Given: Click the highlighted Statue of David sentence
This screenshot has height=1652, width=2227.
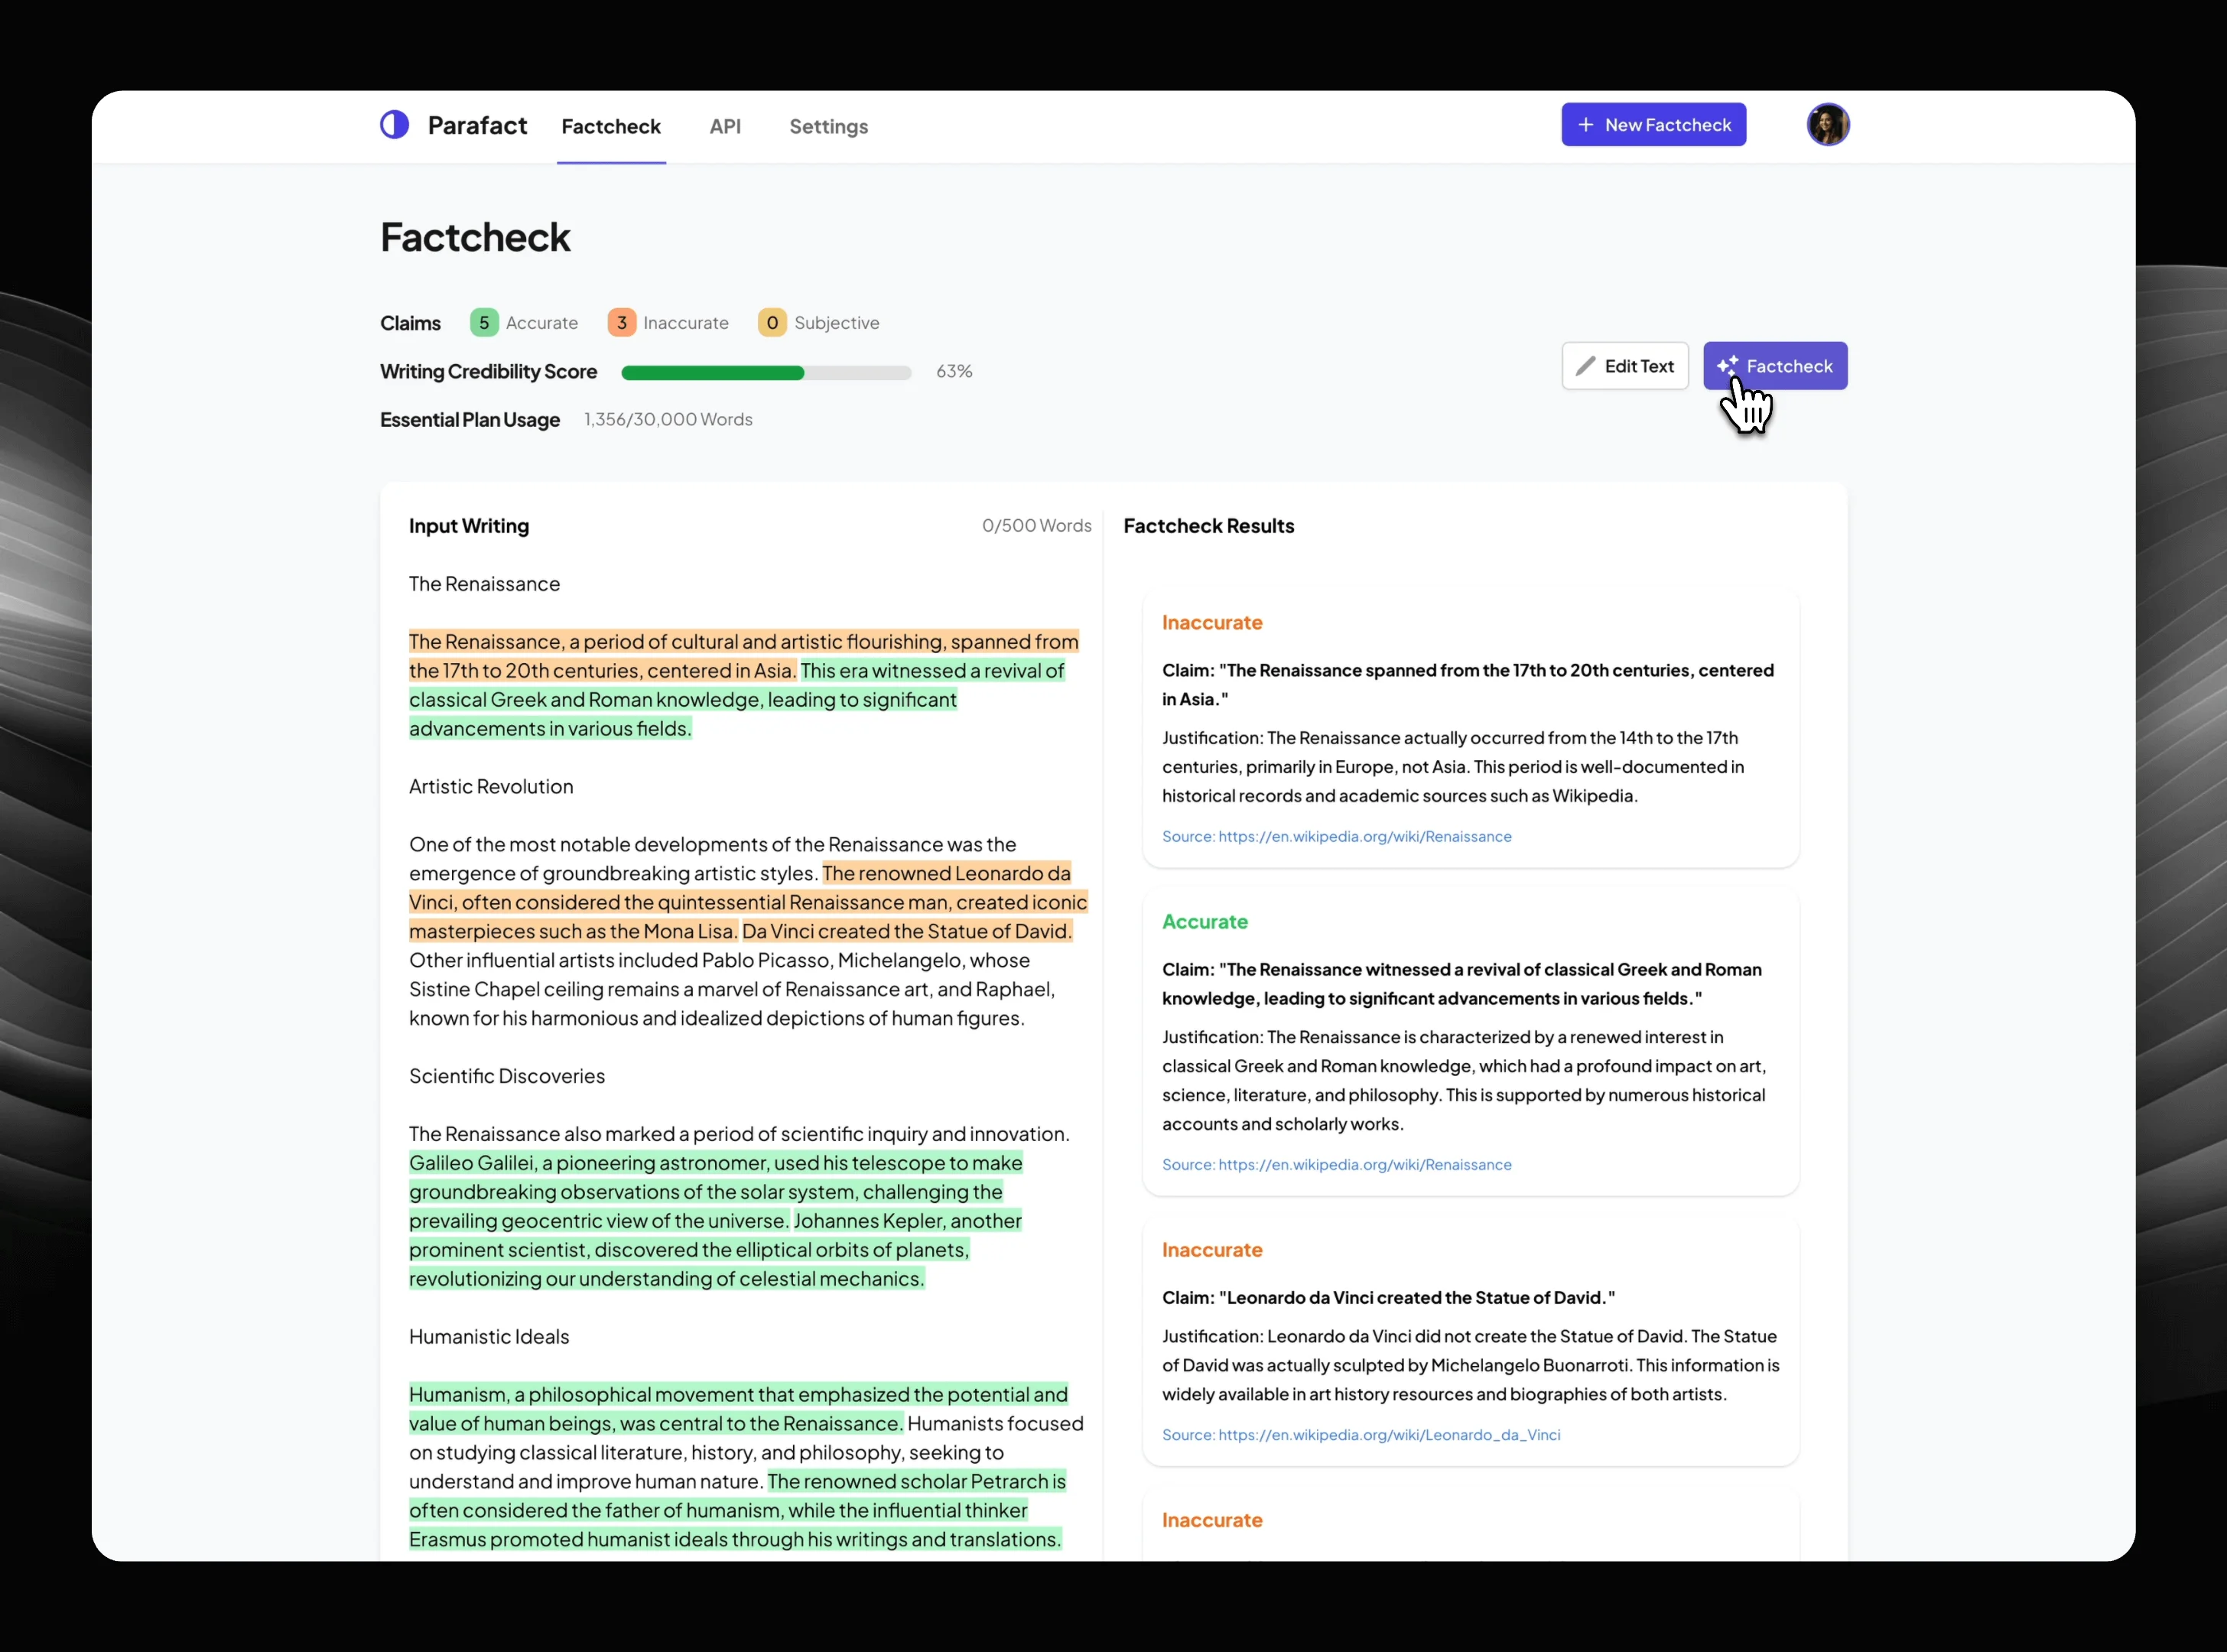Looking at the screenshot, I should [906, 931].
